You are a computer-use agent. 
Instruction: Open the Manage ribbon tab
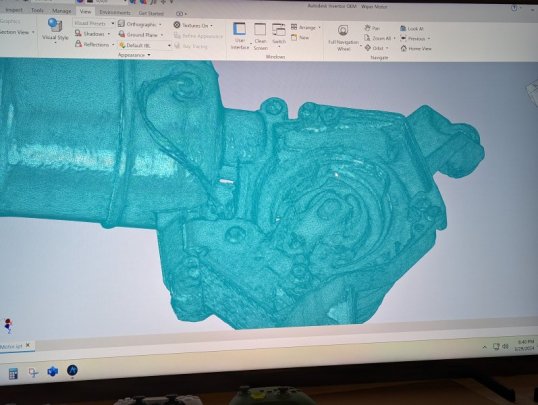click(x=62, y=11)
